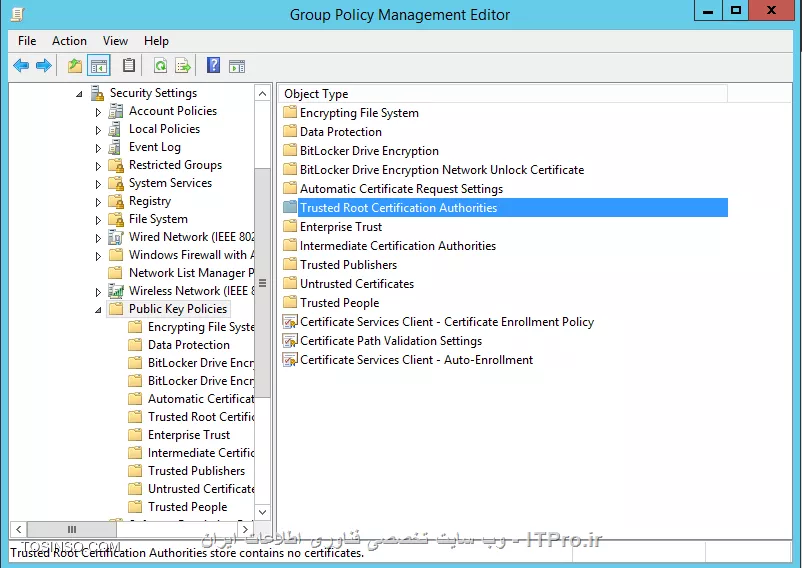
Task: Expand System Services node
Action: [x=98, y=184]
